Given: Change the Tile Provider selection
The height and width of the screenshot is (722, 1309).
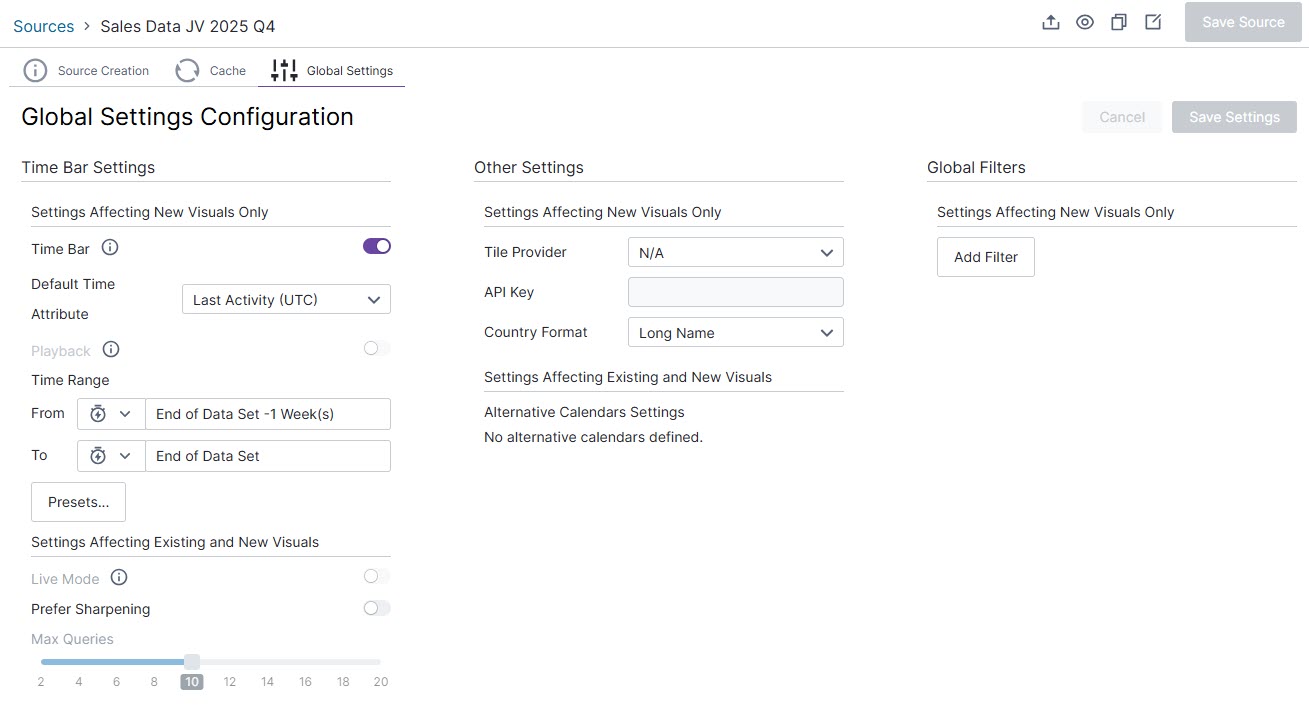Looking at the screenshot, I should coord(735,252).
